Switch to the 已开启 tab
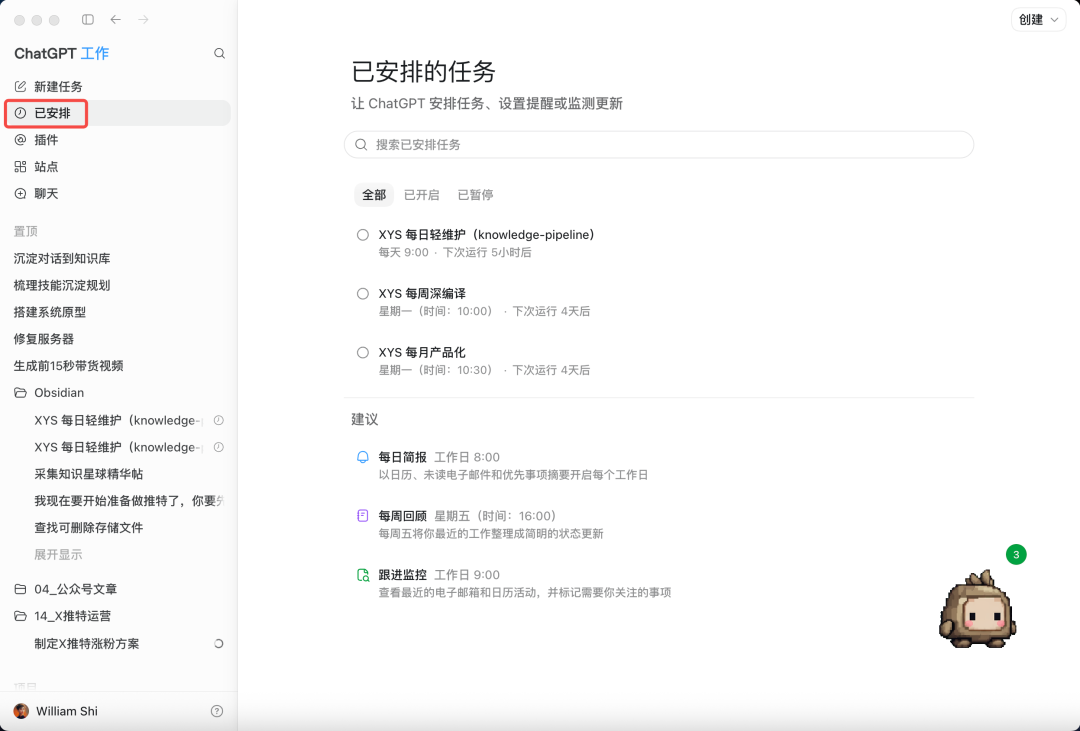This screenshot has width=1080, height=731. click(x=422, y=195)
